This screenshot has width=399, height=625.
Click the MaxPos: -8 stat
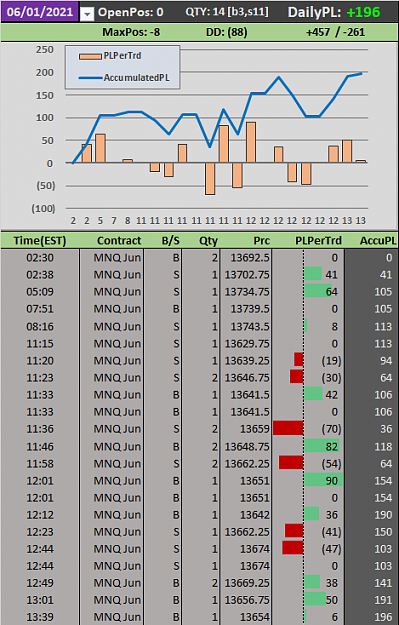(x=131, y=32)
